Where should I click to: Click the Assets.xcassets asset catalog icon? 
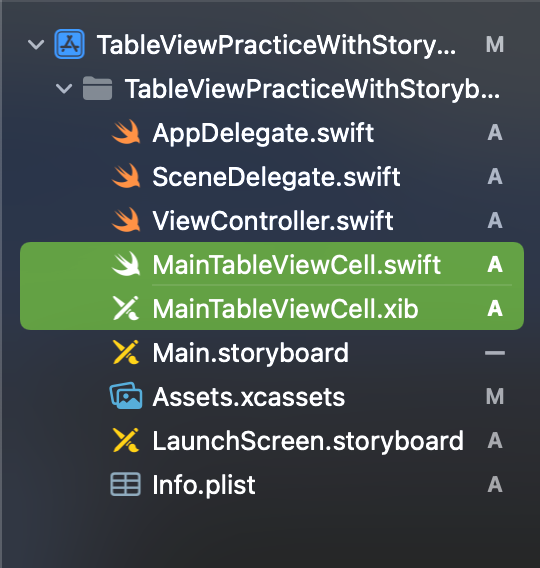tap(126, 396)
